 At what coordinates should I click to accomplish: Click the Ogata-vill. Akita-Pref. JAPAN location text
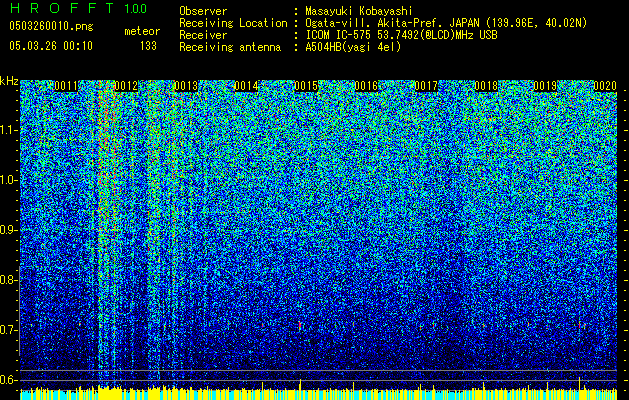click(446, 23)
